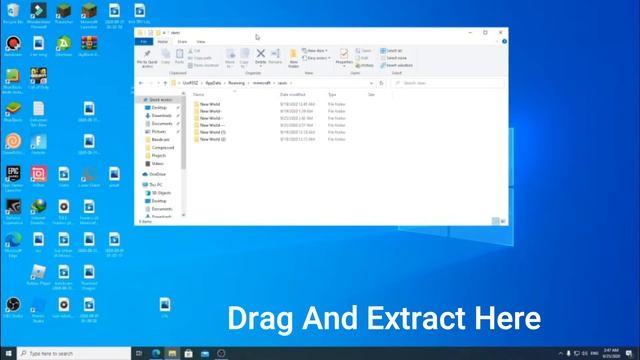Click AppData in the address bar
640x360 pixels.
[213, 83]
